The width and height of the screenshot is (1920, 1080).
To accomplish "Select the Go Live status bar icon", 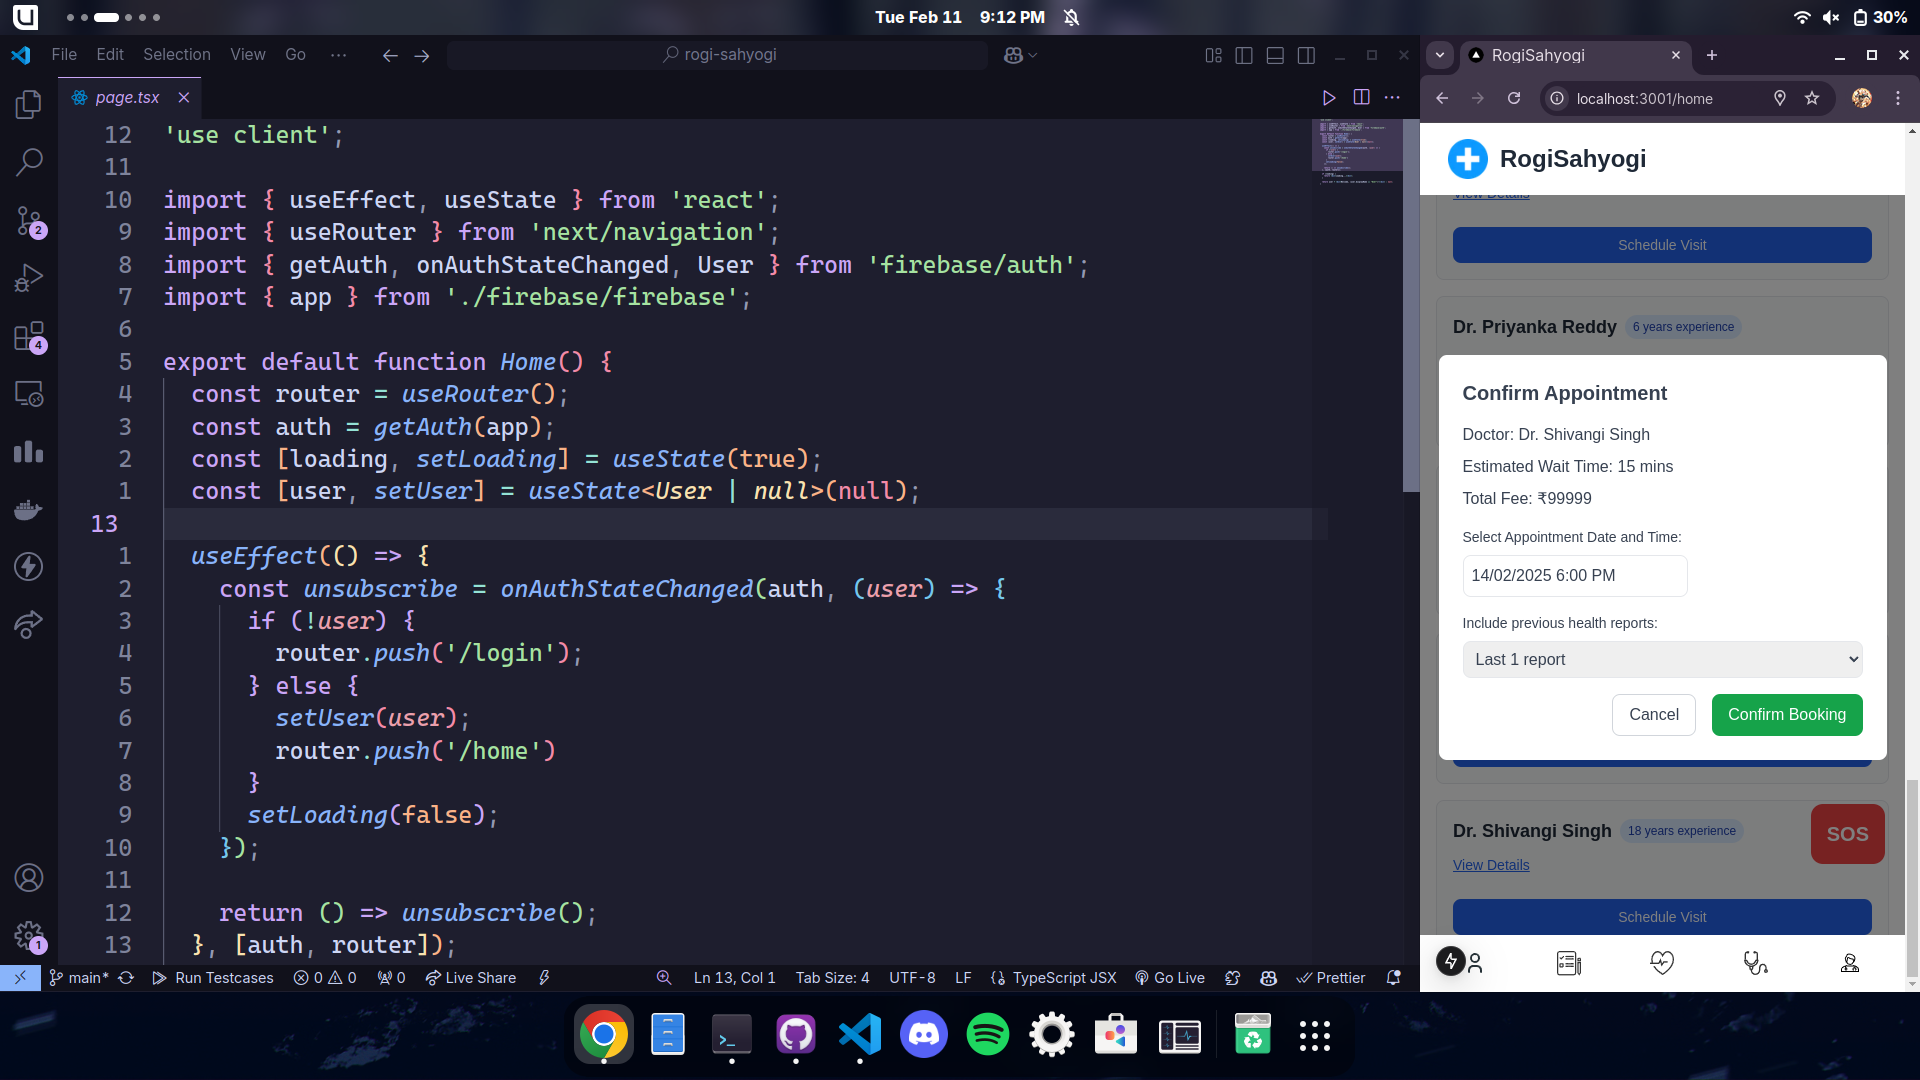I will [x=1171, y=977].
